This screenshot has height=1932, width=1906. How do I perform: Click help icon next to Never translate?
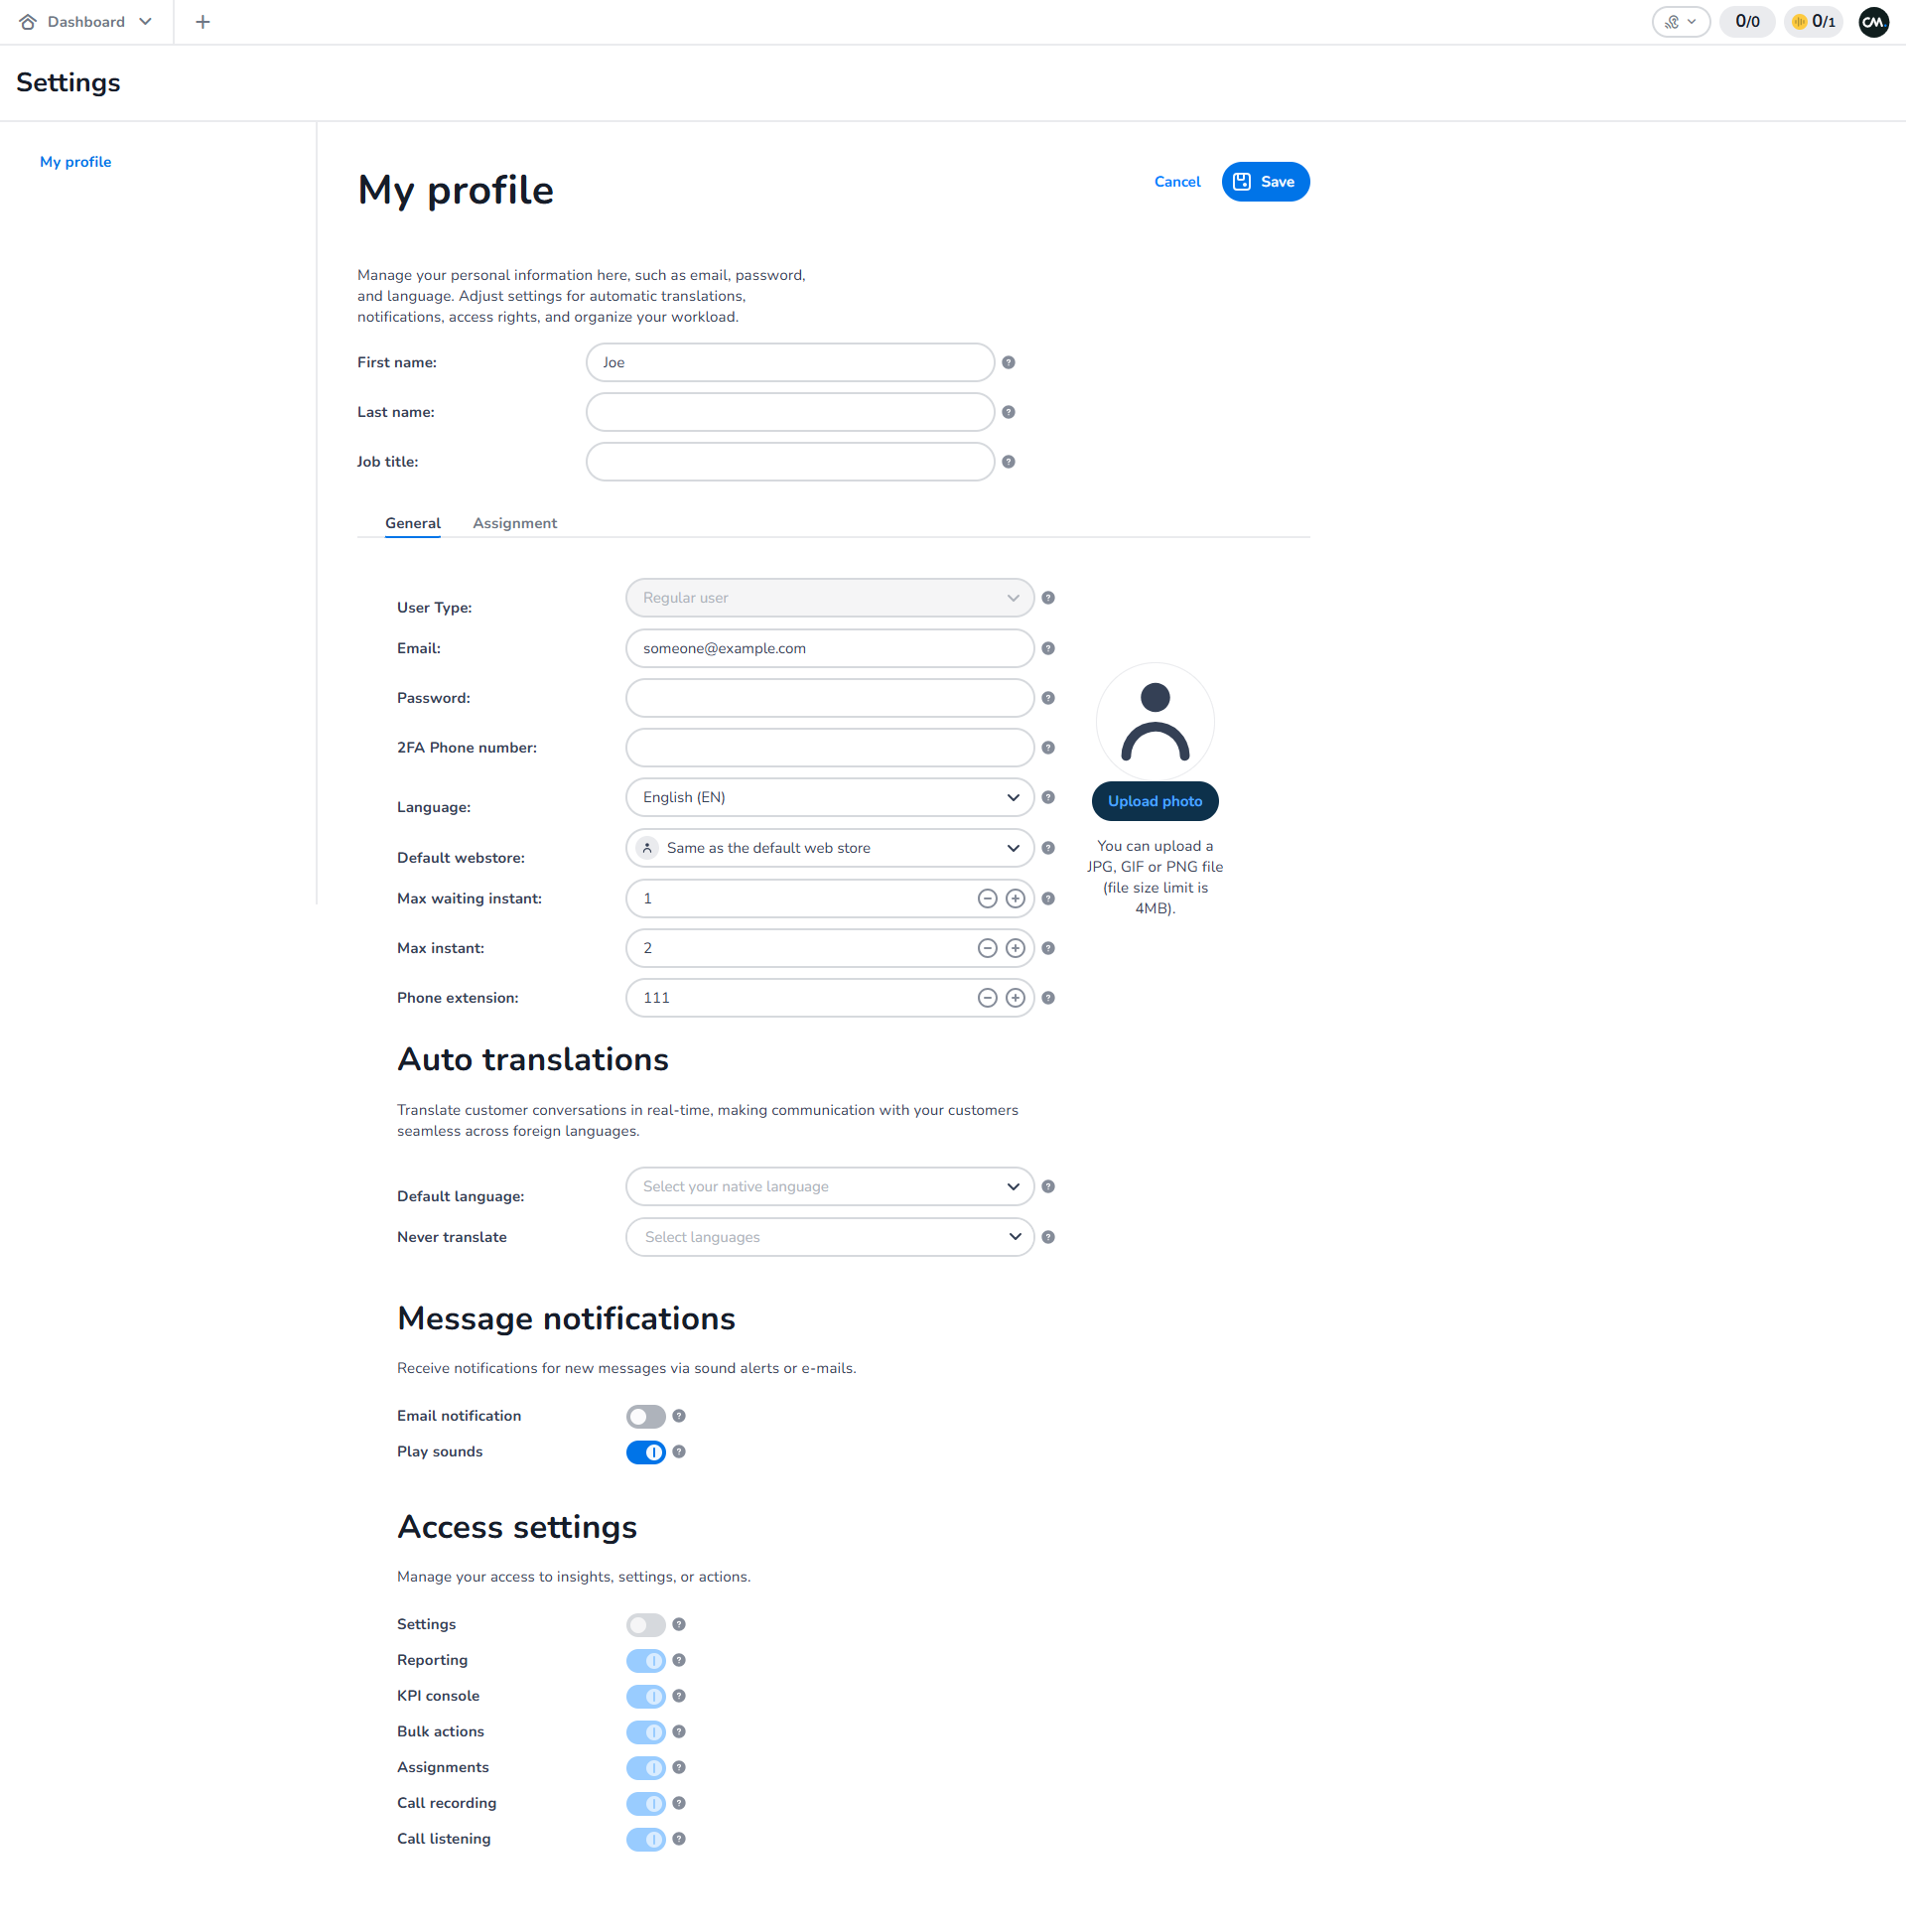pos(1048,1238)
